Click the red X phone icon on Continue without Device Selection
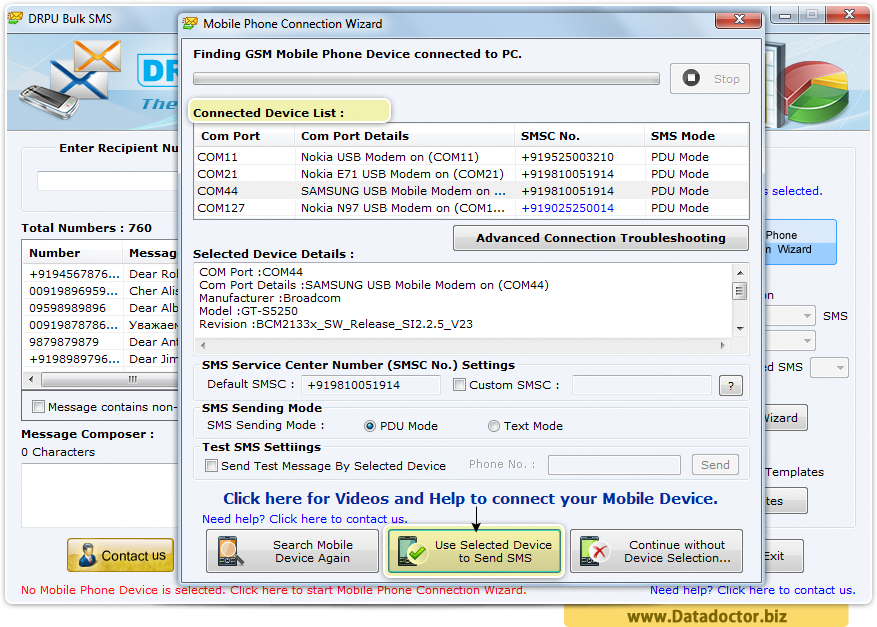 594,551
